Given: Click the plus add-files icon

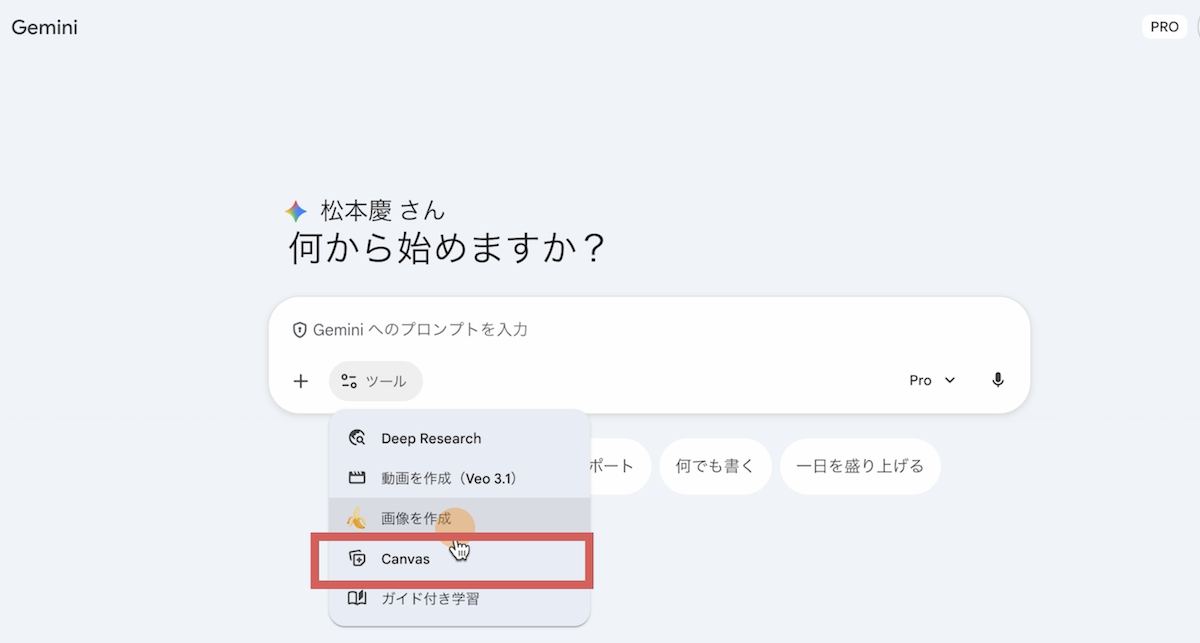Looking at the screenshot, I should click(x=301, y=381).
